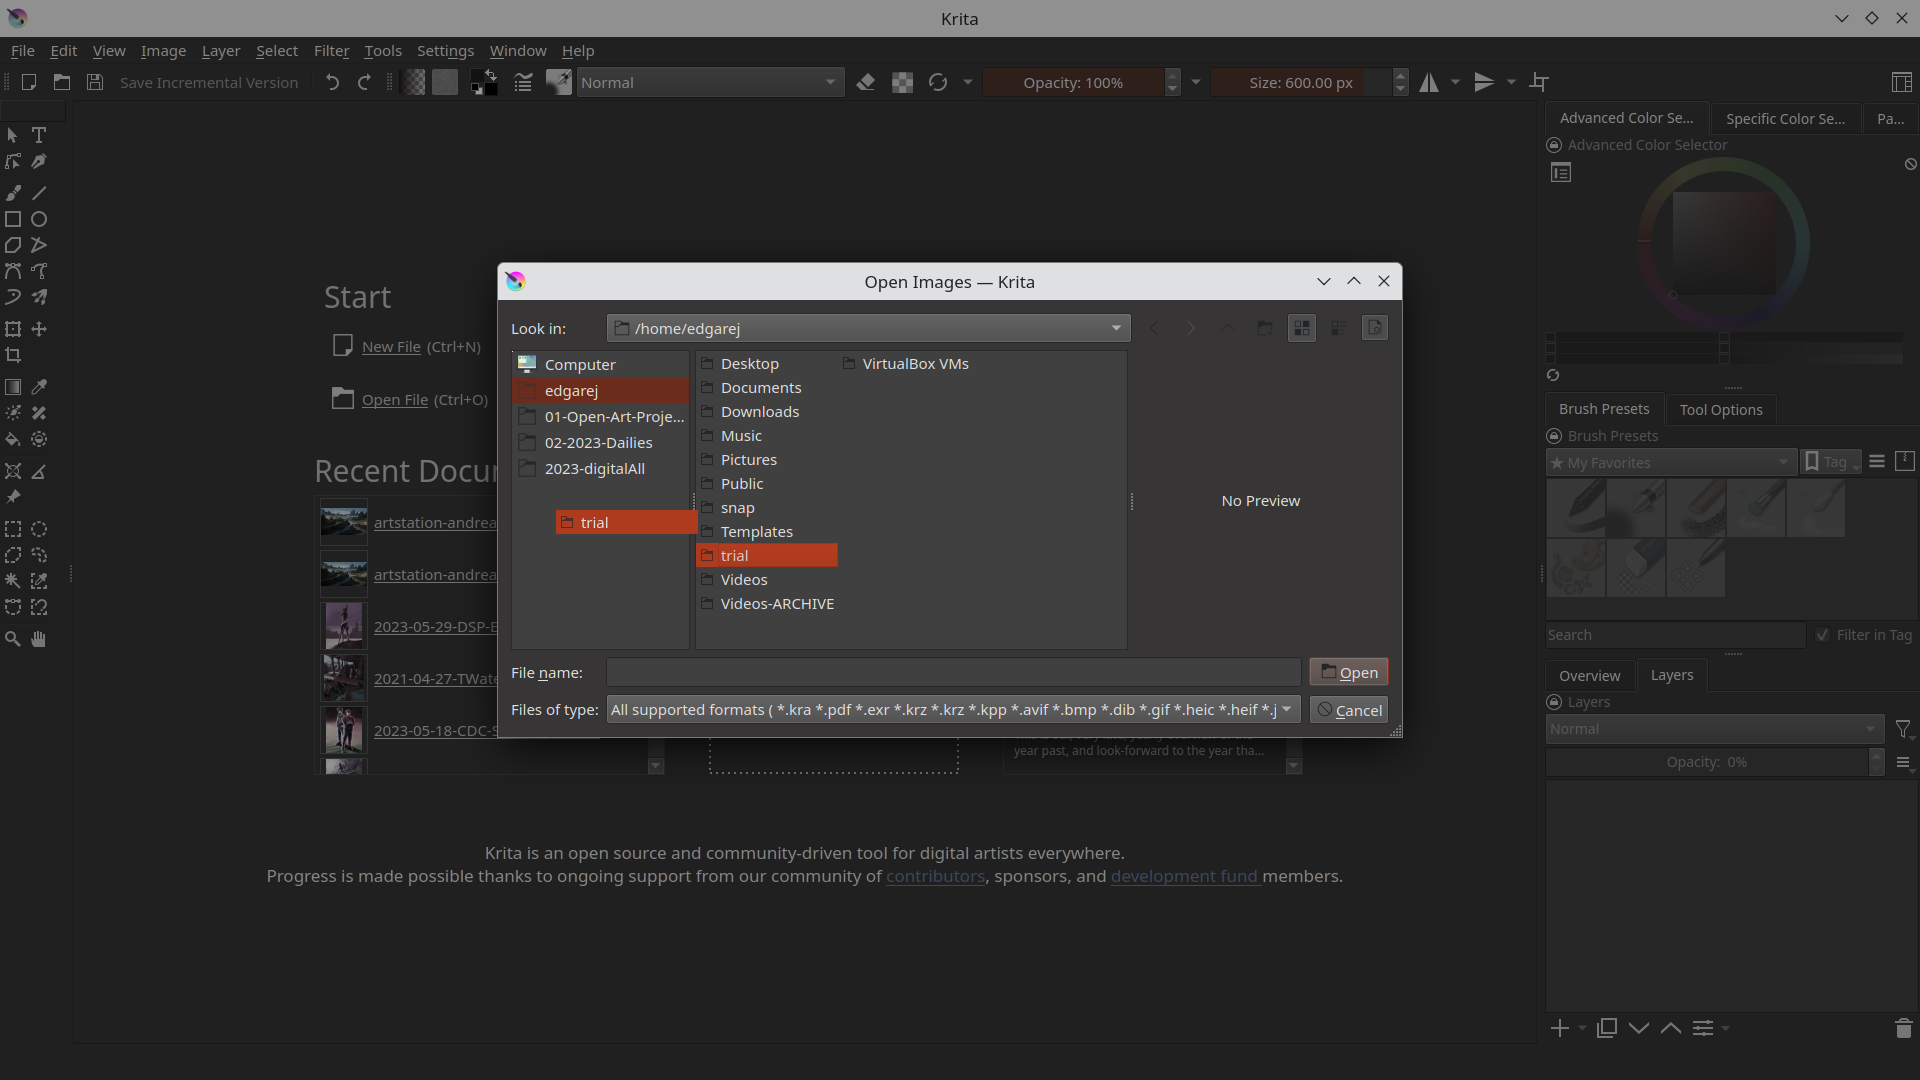Switch to the Tool Options tab
This screenshot has width=1920, height=1080.
click(1720, 410)
